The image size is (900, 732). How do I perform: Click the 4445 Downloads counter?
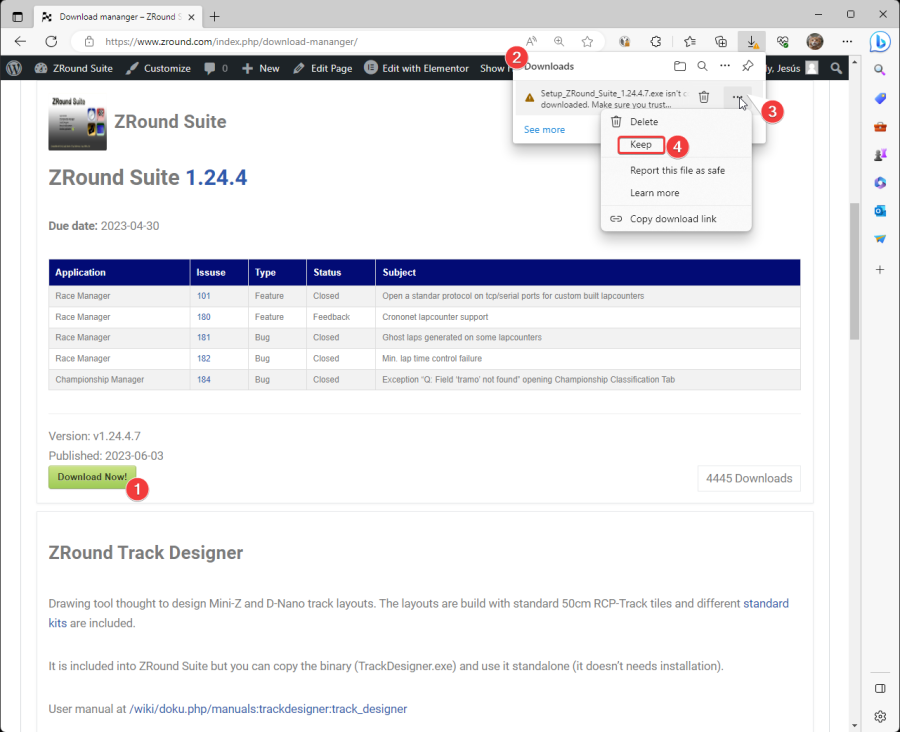click(748, 478)
